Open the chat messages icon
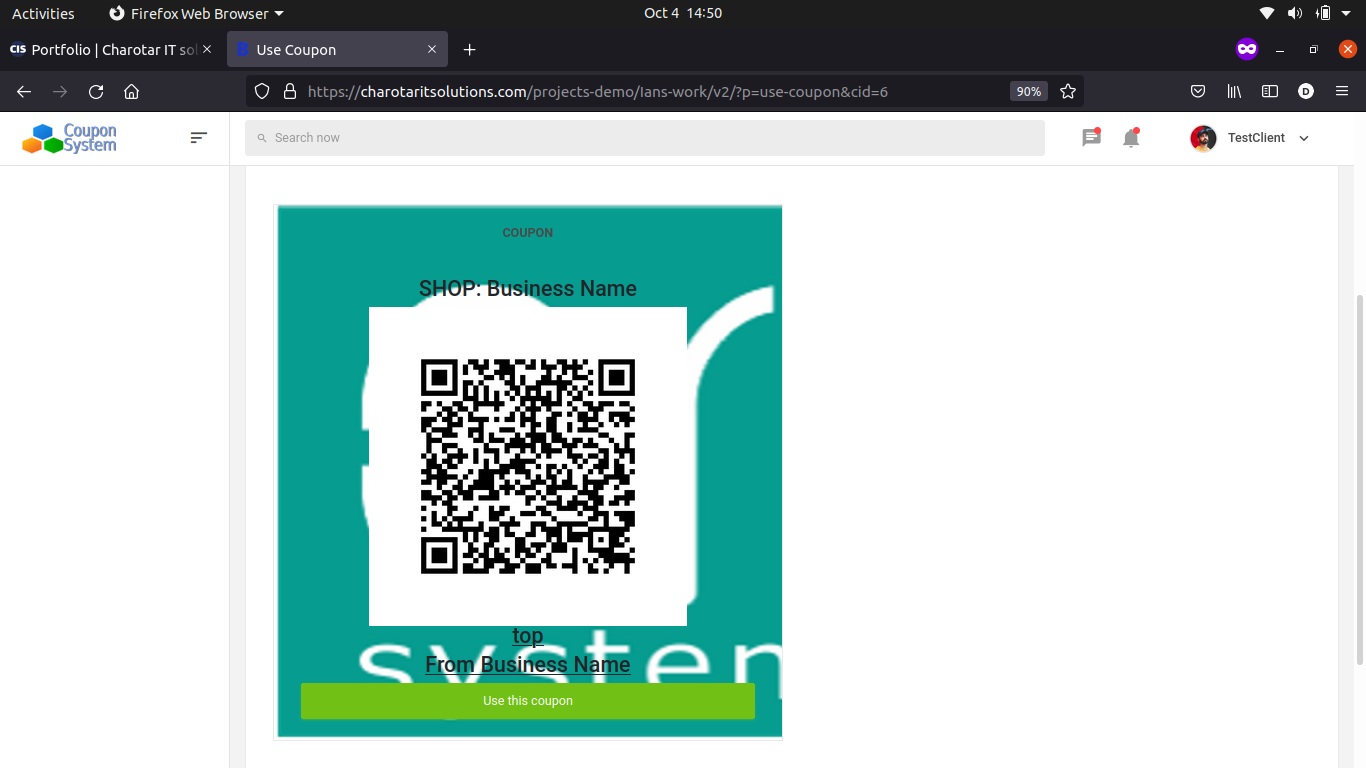The width and height of the screenshot is (1366, 768). click(1091, 138)
